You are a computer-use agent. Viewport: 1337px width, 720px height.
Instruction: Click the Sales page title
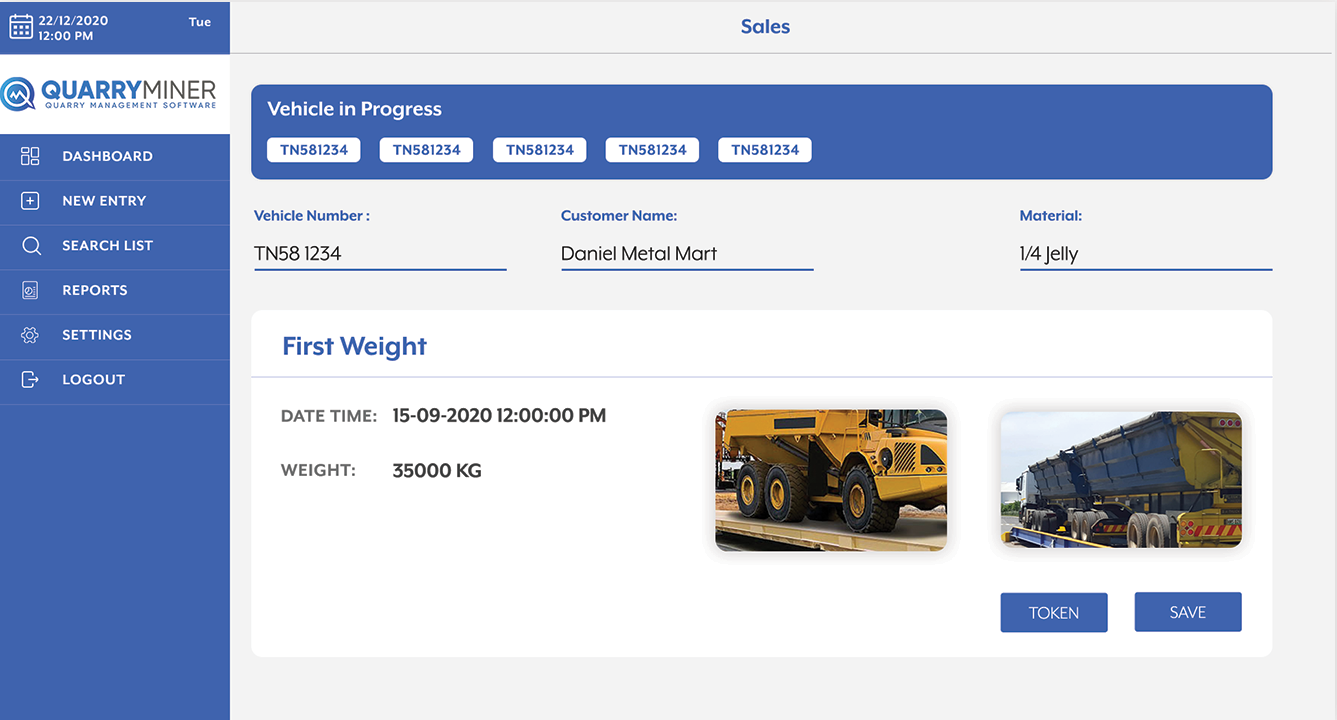765,27
